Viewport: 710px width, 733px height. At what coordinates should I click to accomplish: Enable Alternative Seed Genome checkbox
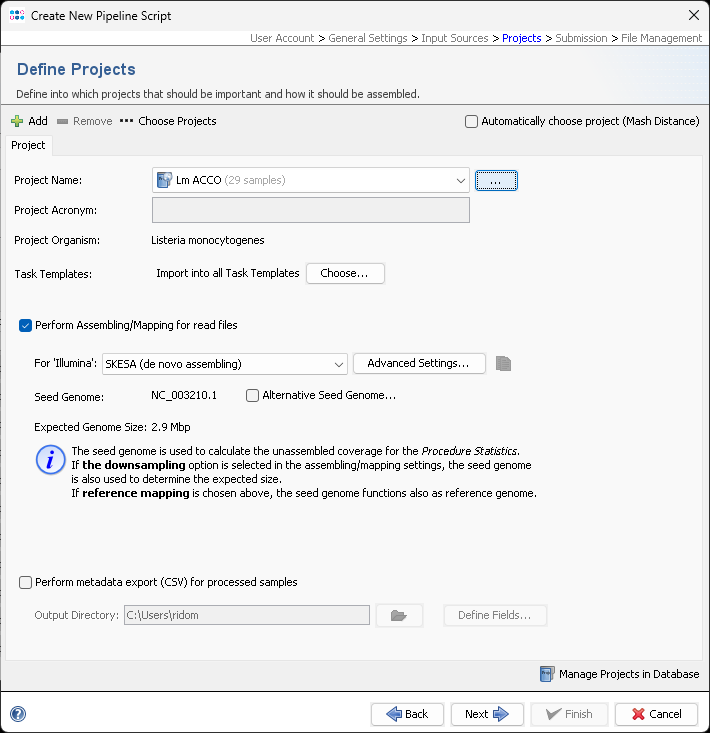pyautogui.click(x=253, y=395)
